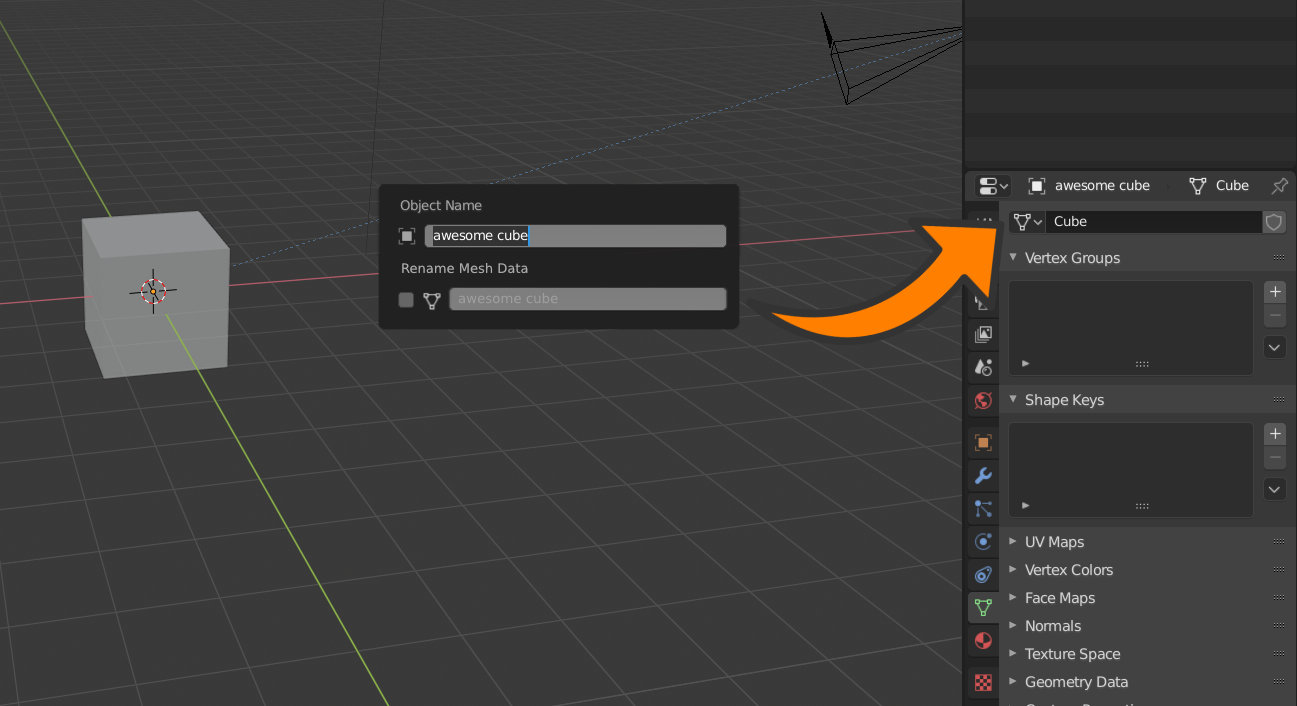
Task: Click the Vertex Groups panel drag handle
Action: [1279, 258]
